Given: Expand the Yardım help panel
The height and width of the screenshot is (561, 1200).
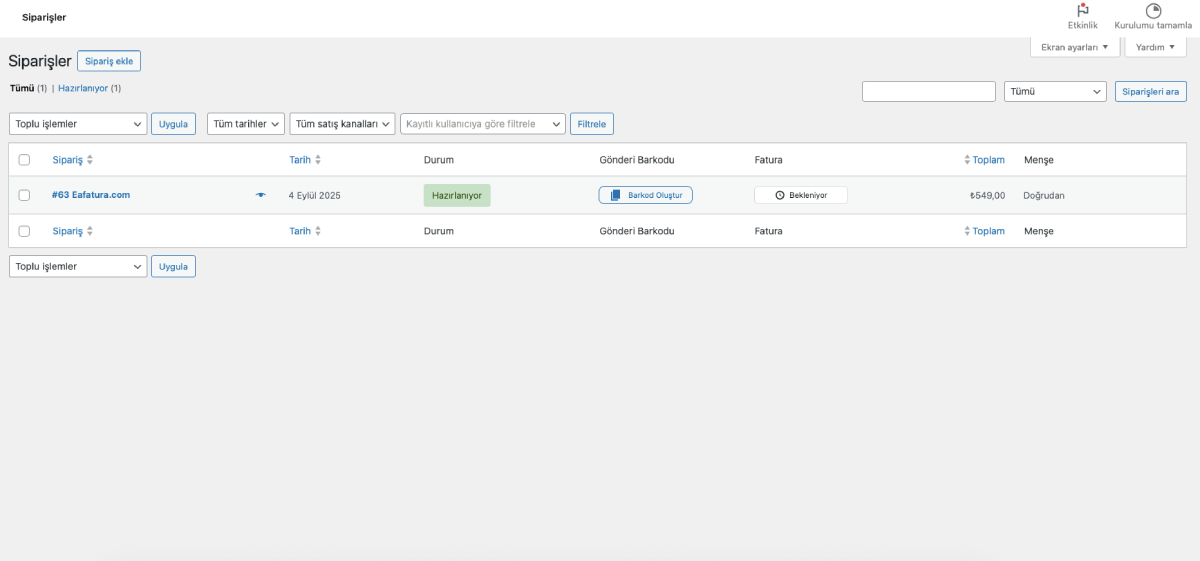Looking at the screenshot, I should click(1156, 47).
